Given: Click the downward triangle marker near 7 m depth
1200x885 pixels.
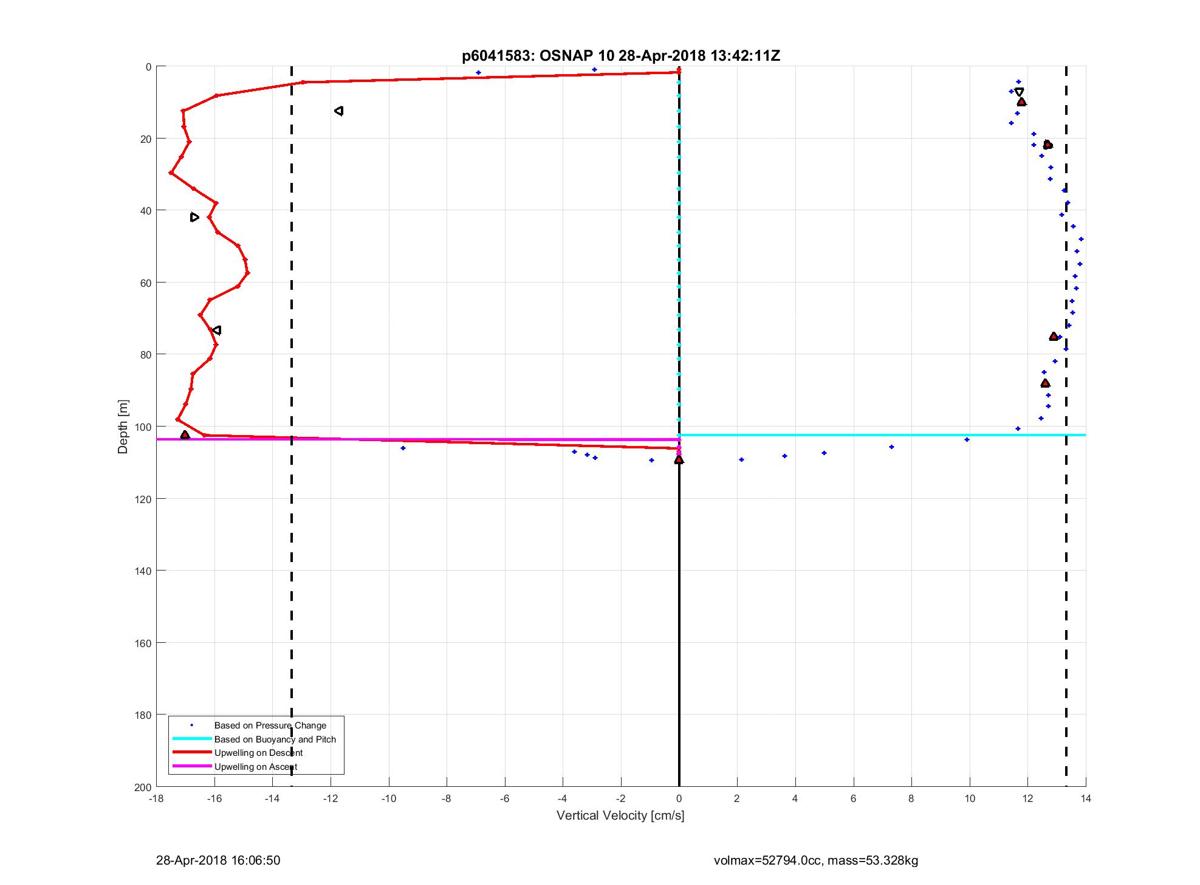Looking at the screenshot, I should (1019, 92).
